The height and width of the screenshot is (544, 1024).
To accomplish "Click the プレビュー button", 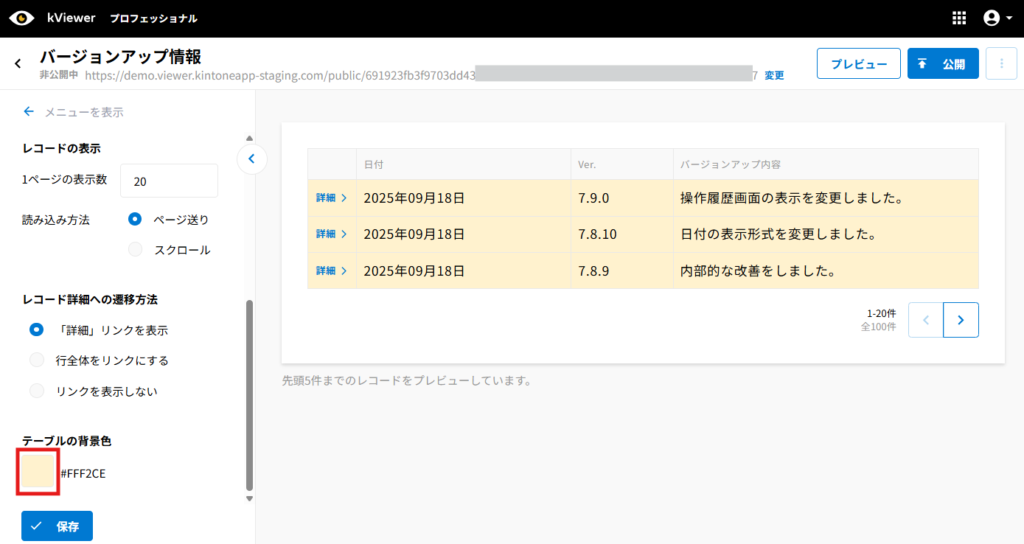I will [858, 64].
